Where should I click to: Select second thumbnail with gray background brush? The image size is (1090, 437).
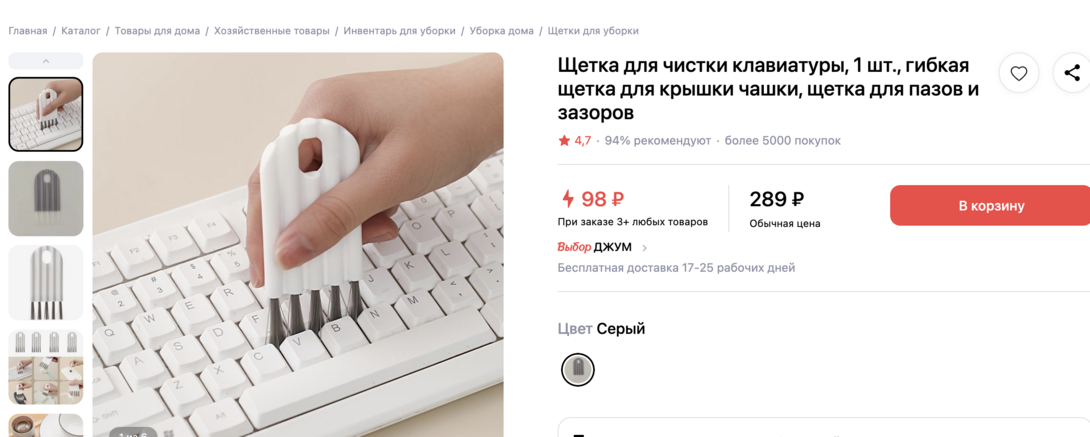click(46, 199)
